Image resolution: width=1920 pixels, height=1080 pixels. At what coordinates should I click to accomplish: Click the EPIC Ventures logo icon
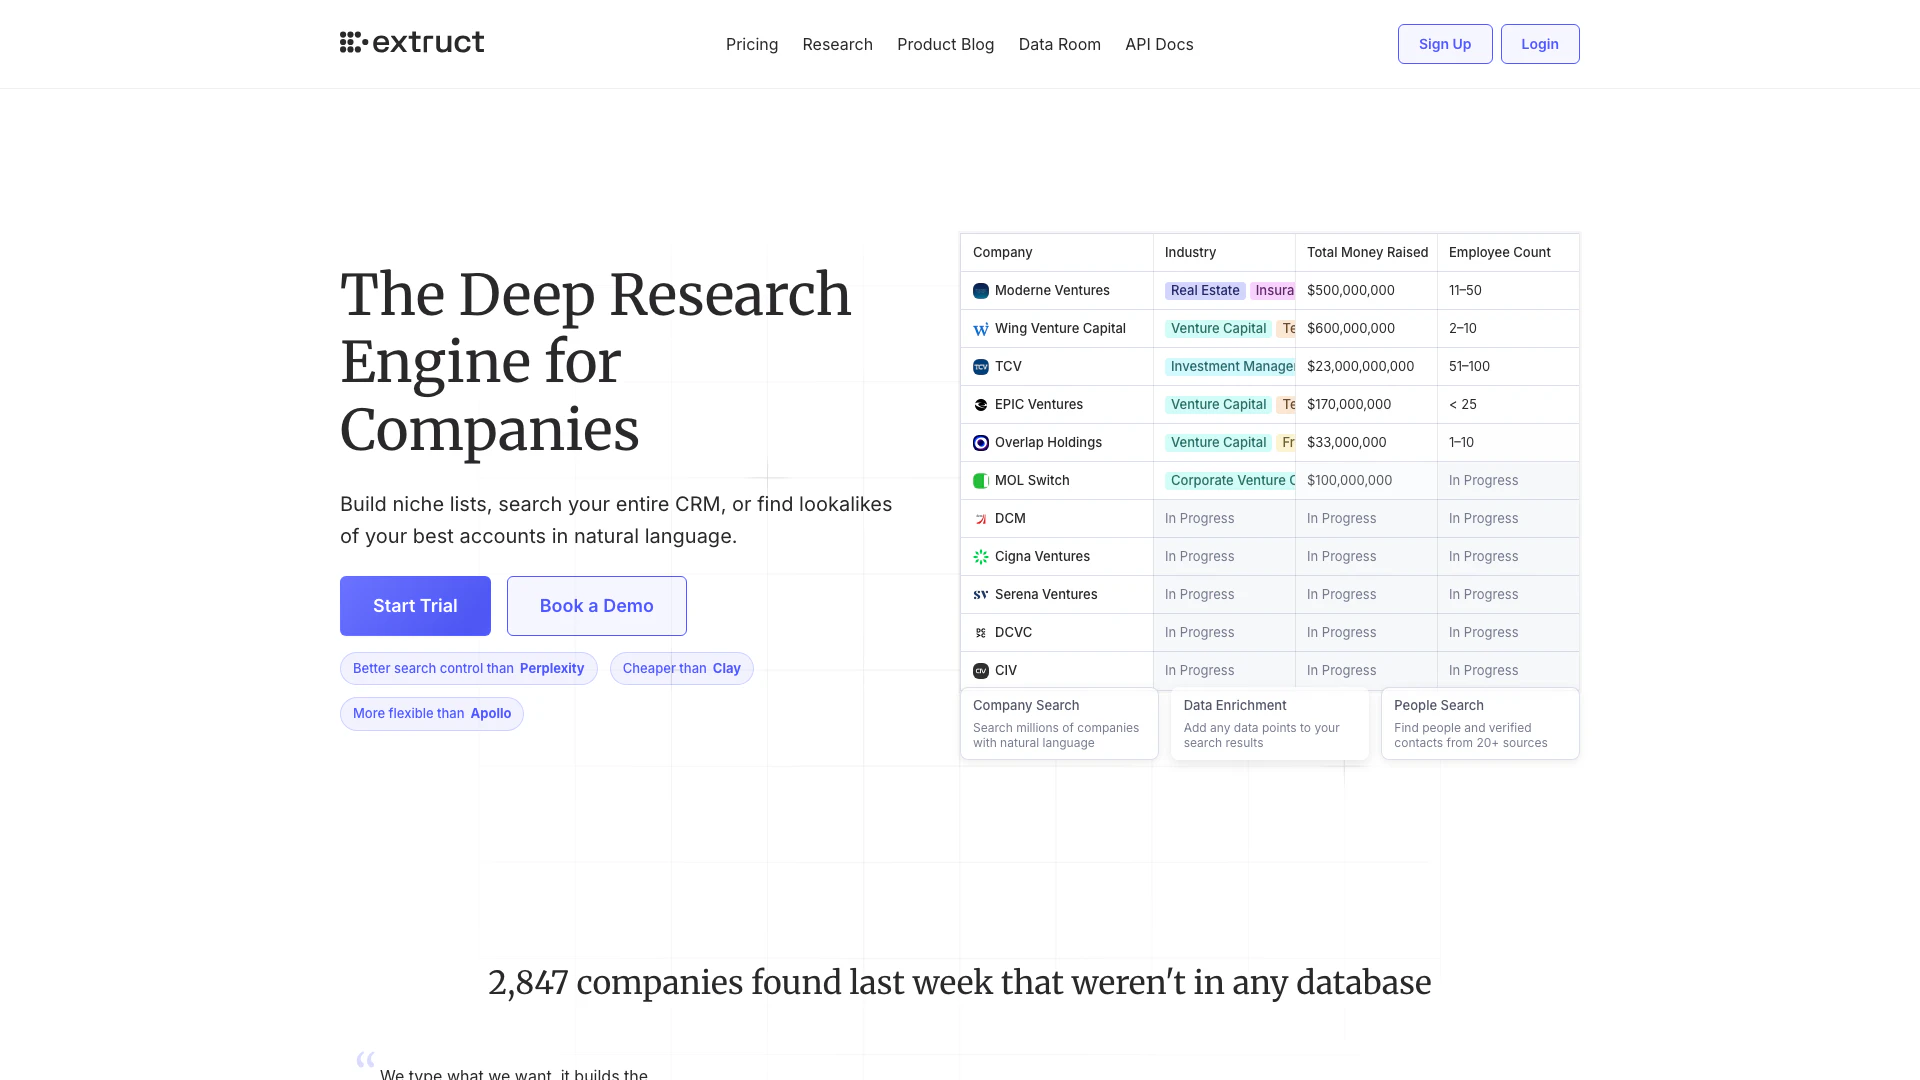pos(981,405)
